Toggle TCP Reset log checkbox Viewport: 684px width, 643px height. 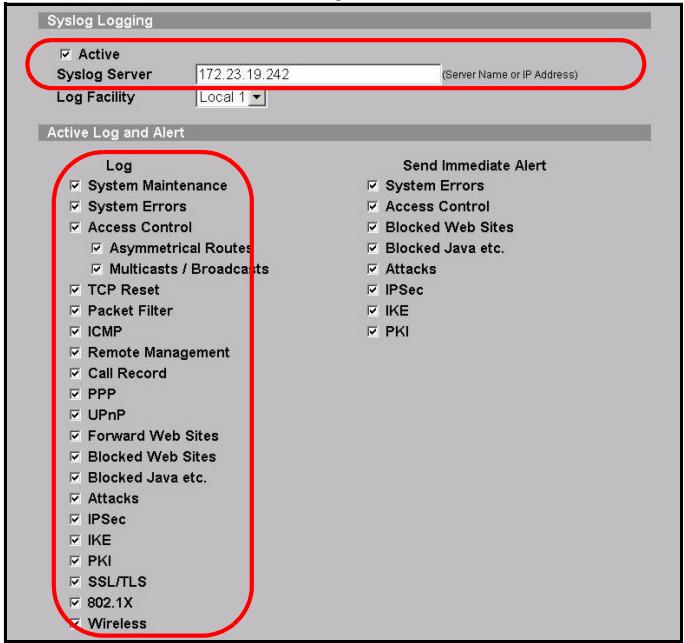(75, 290)
